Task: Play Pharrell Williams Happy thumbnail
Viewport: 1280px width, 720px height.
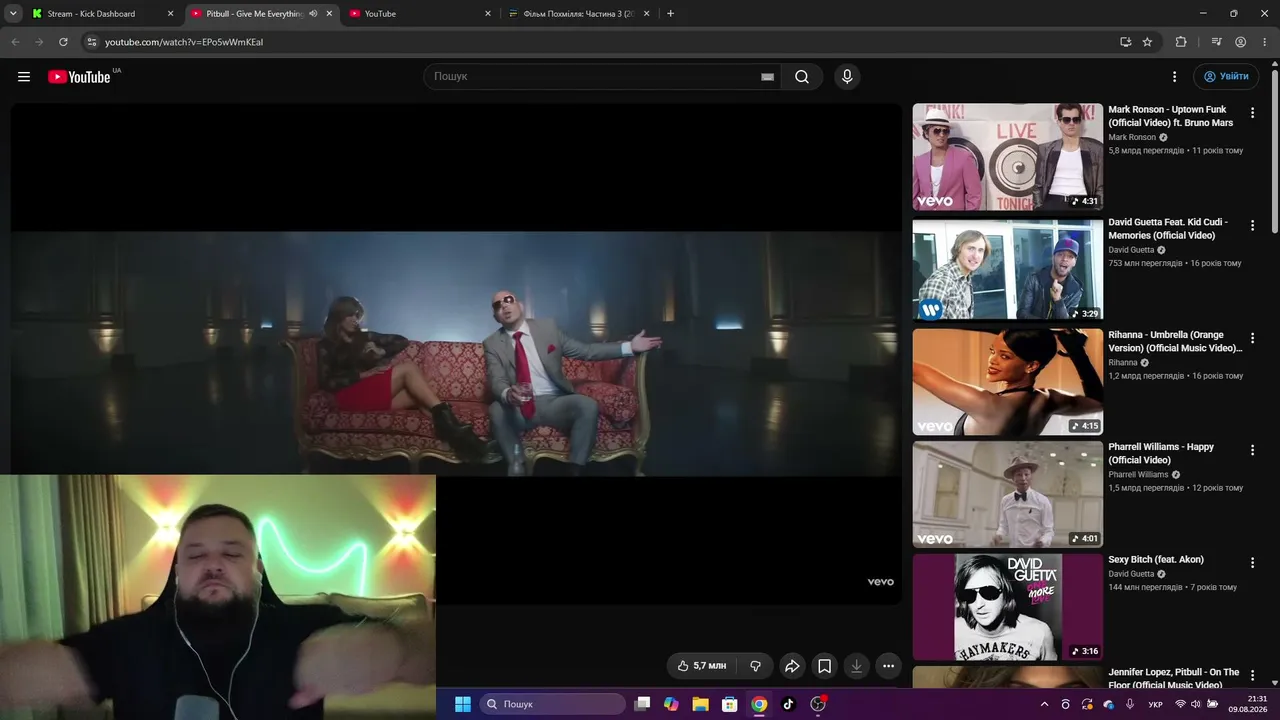Action: 1007,494
